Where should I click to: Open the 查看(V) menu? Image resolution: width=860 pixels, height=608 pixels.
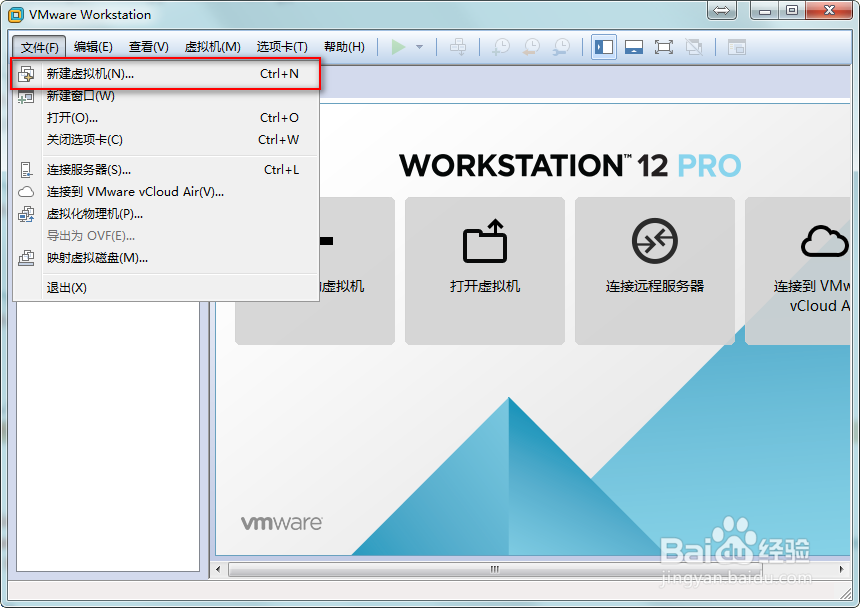(149, 47)
